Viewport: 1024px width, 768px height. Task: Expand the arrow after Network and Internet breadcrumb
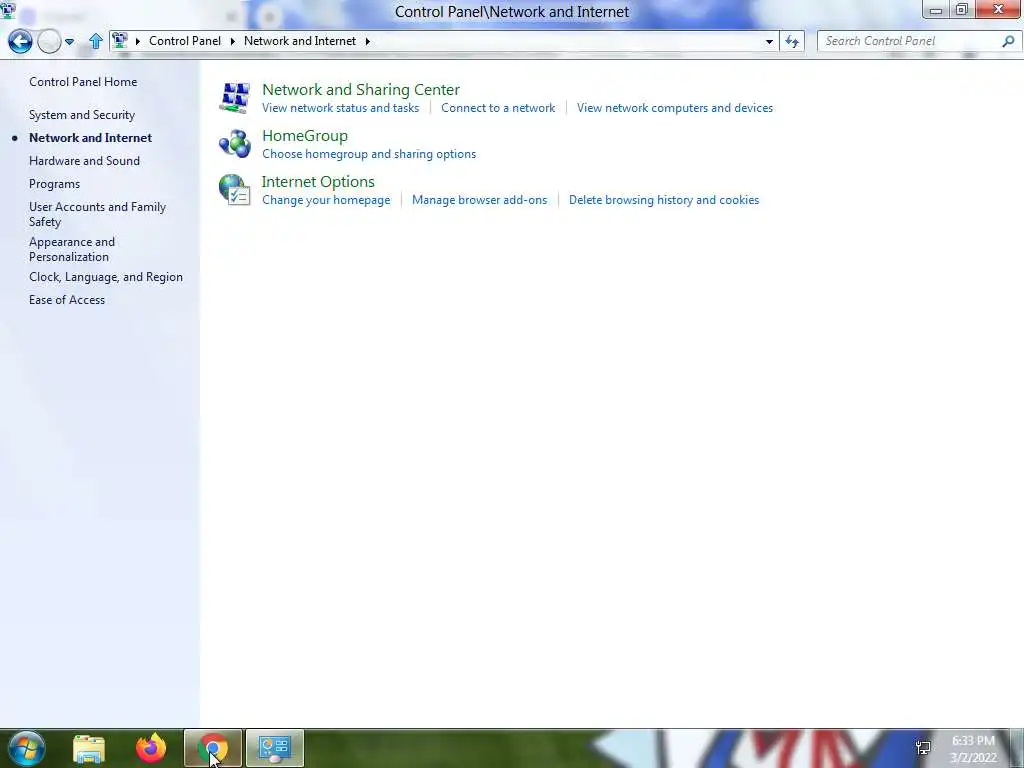(x=368, y=41)
